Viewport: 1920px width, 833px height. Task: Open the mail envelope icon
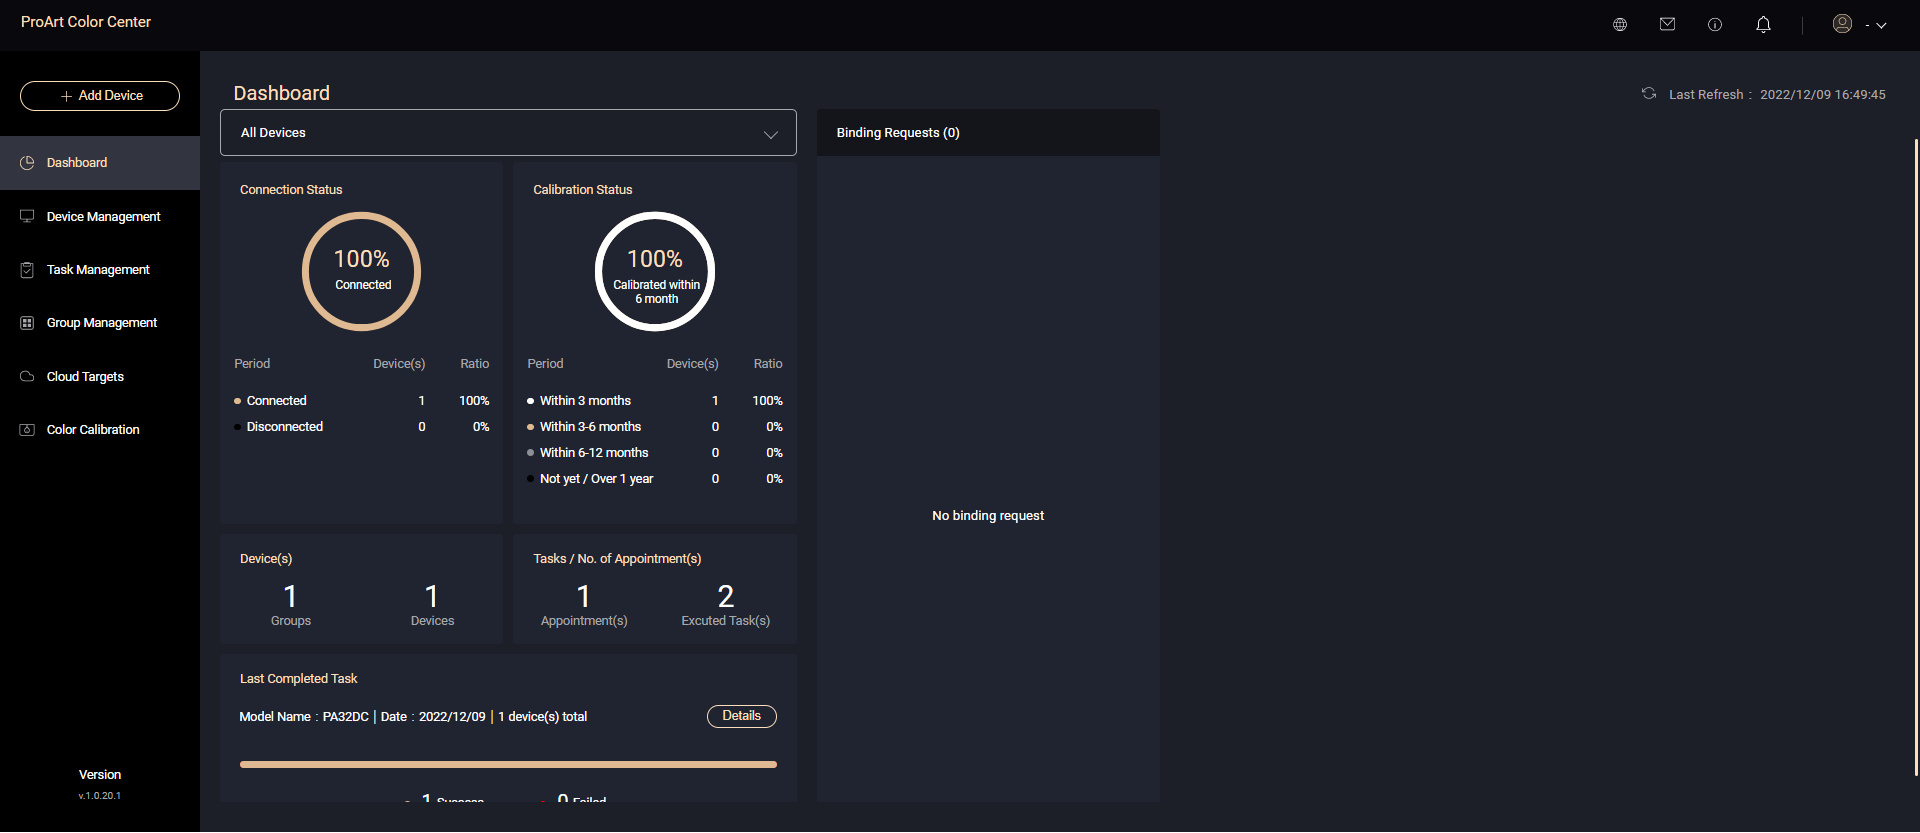[1667, 24]
